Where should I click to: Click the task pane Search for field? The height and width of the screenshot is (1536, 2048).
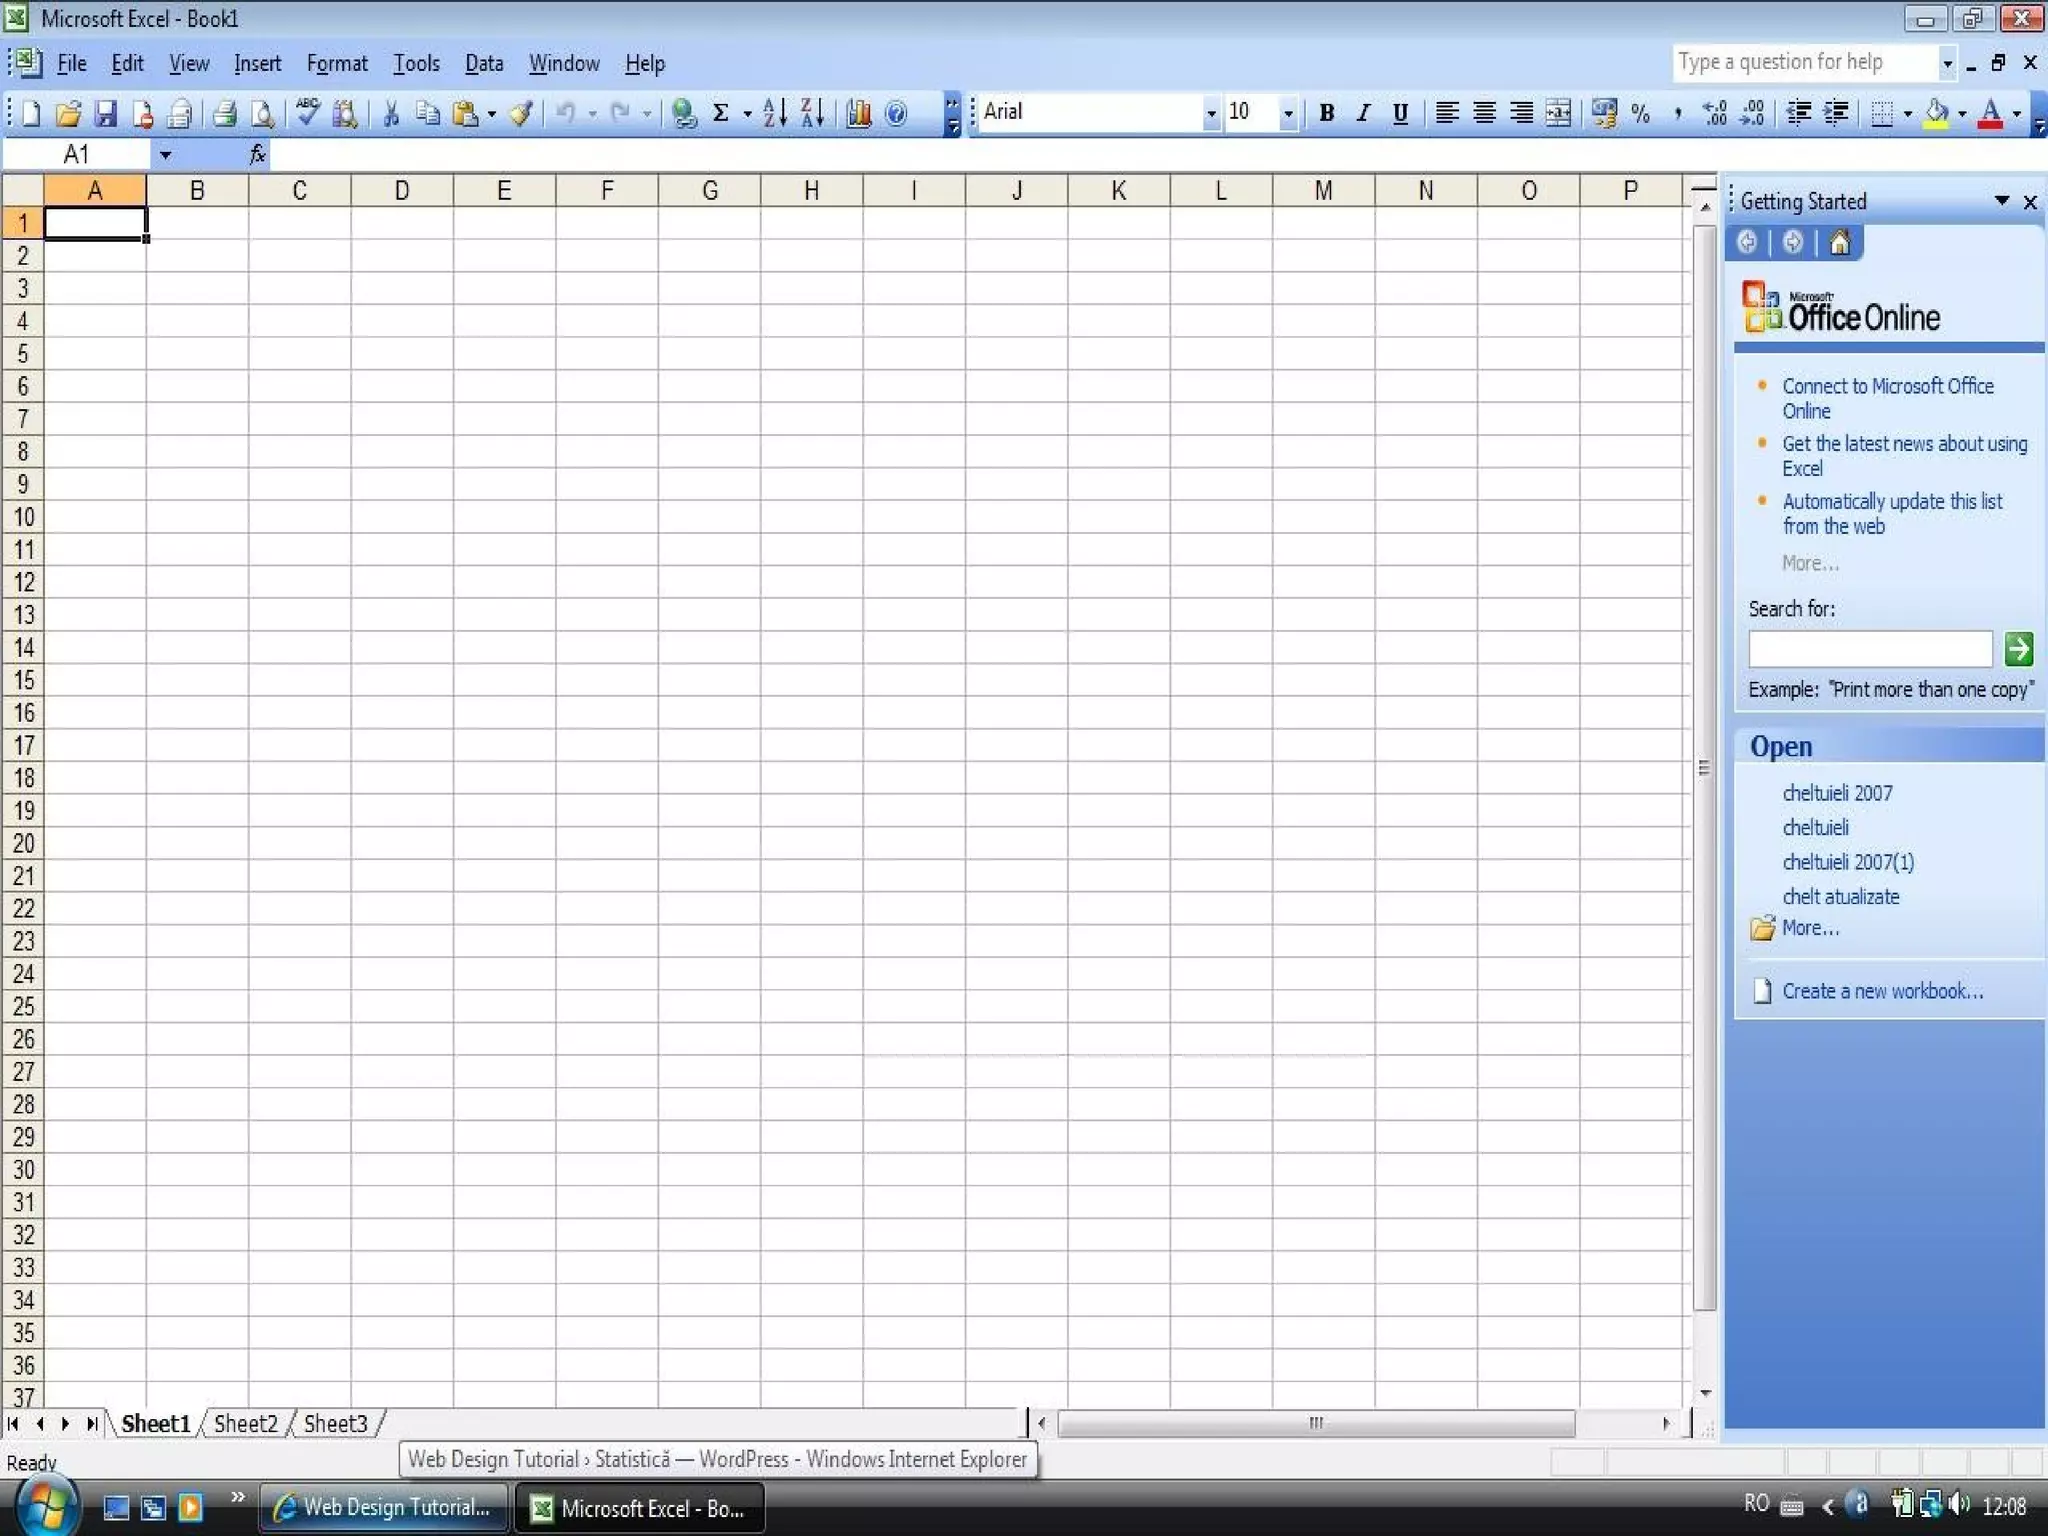[1869, 649]
